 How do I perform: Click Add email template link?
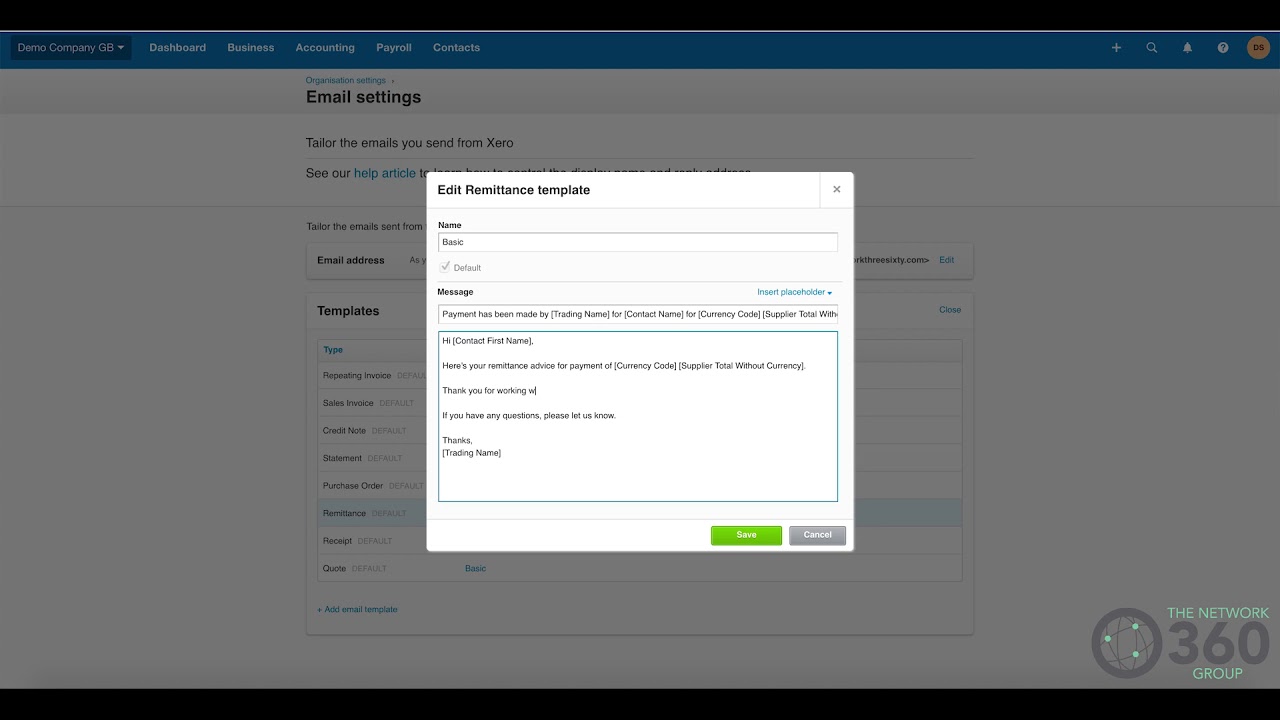coord(357,609)
